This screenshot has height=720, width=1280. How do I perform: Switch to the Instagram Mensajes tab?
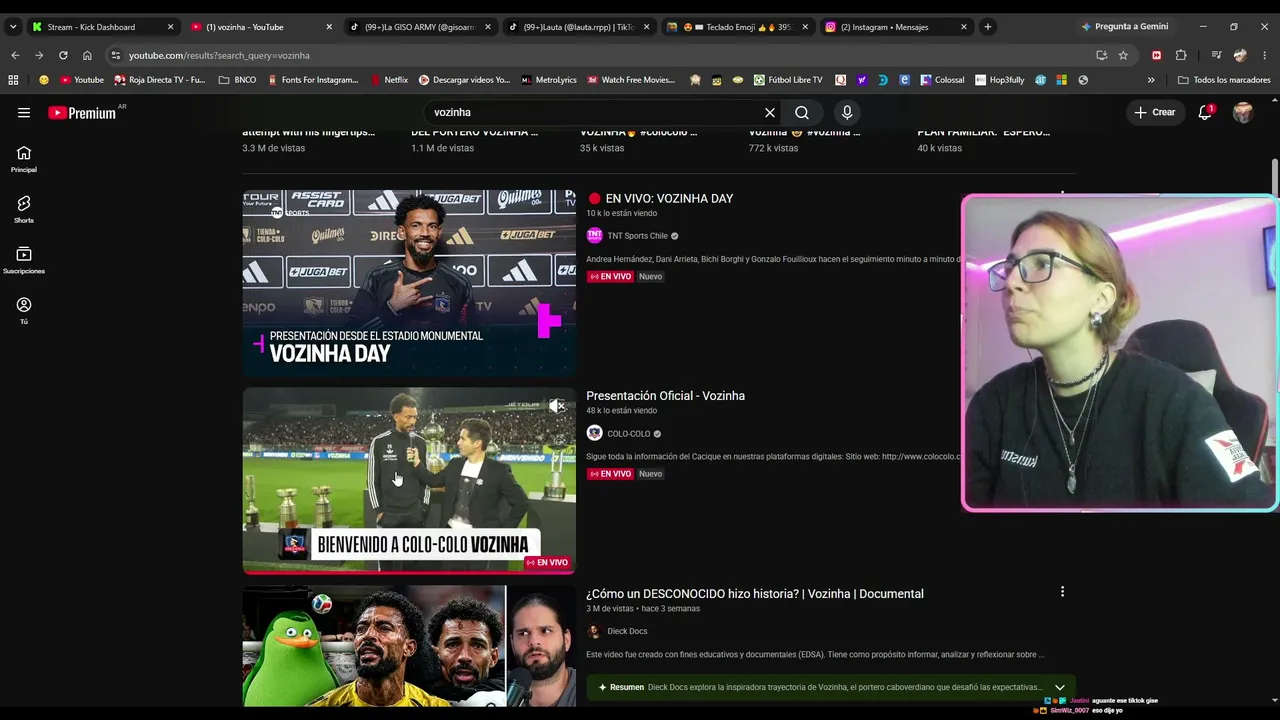click(x=896, y=27)
